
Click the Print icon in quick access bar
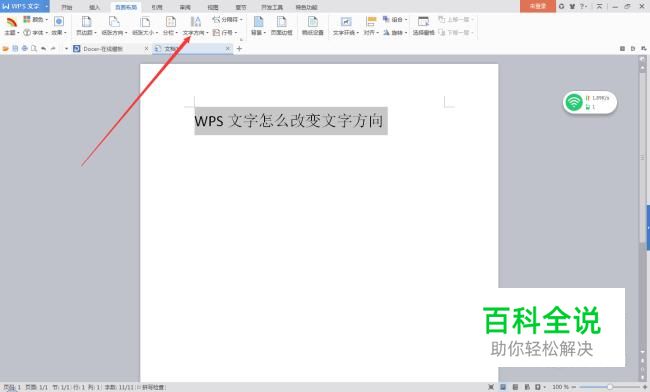pos(24,48)
